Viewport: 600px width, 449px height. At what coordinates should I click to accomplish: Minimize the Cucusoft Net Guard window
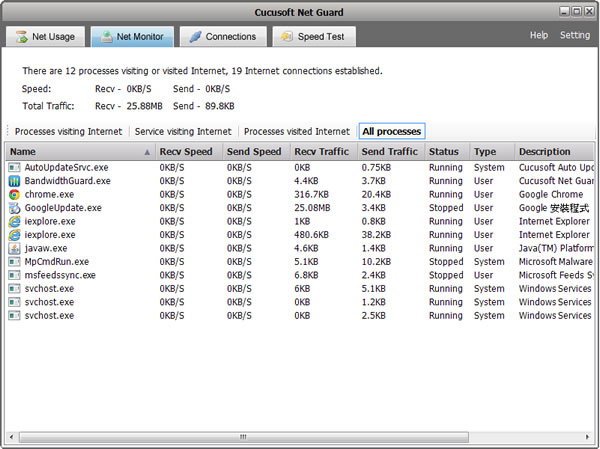click(564, 11)
